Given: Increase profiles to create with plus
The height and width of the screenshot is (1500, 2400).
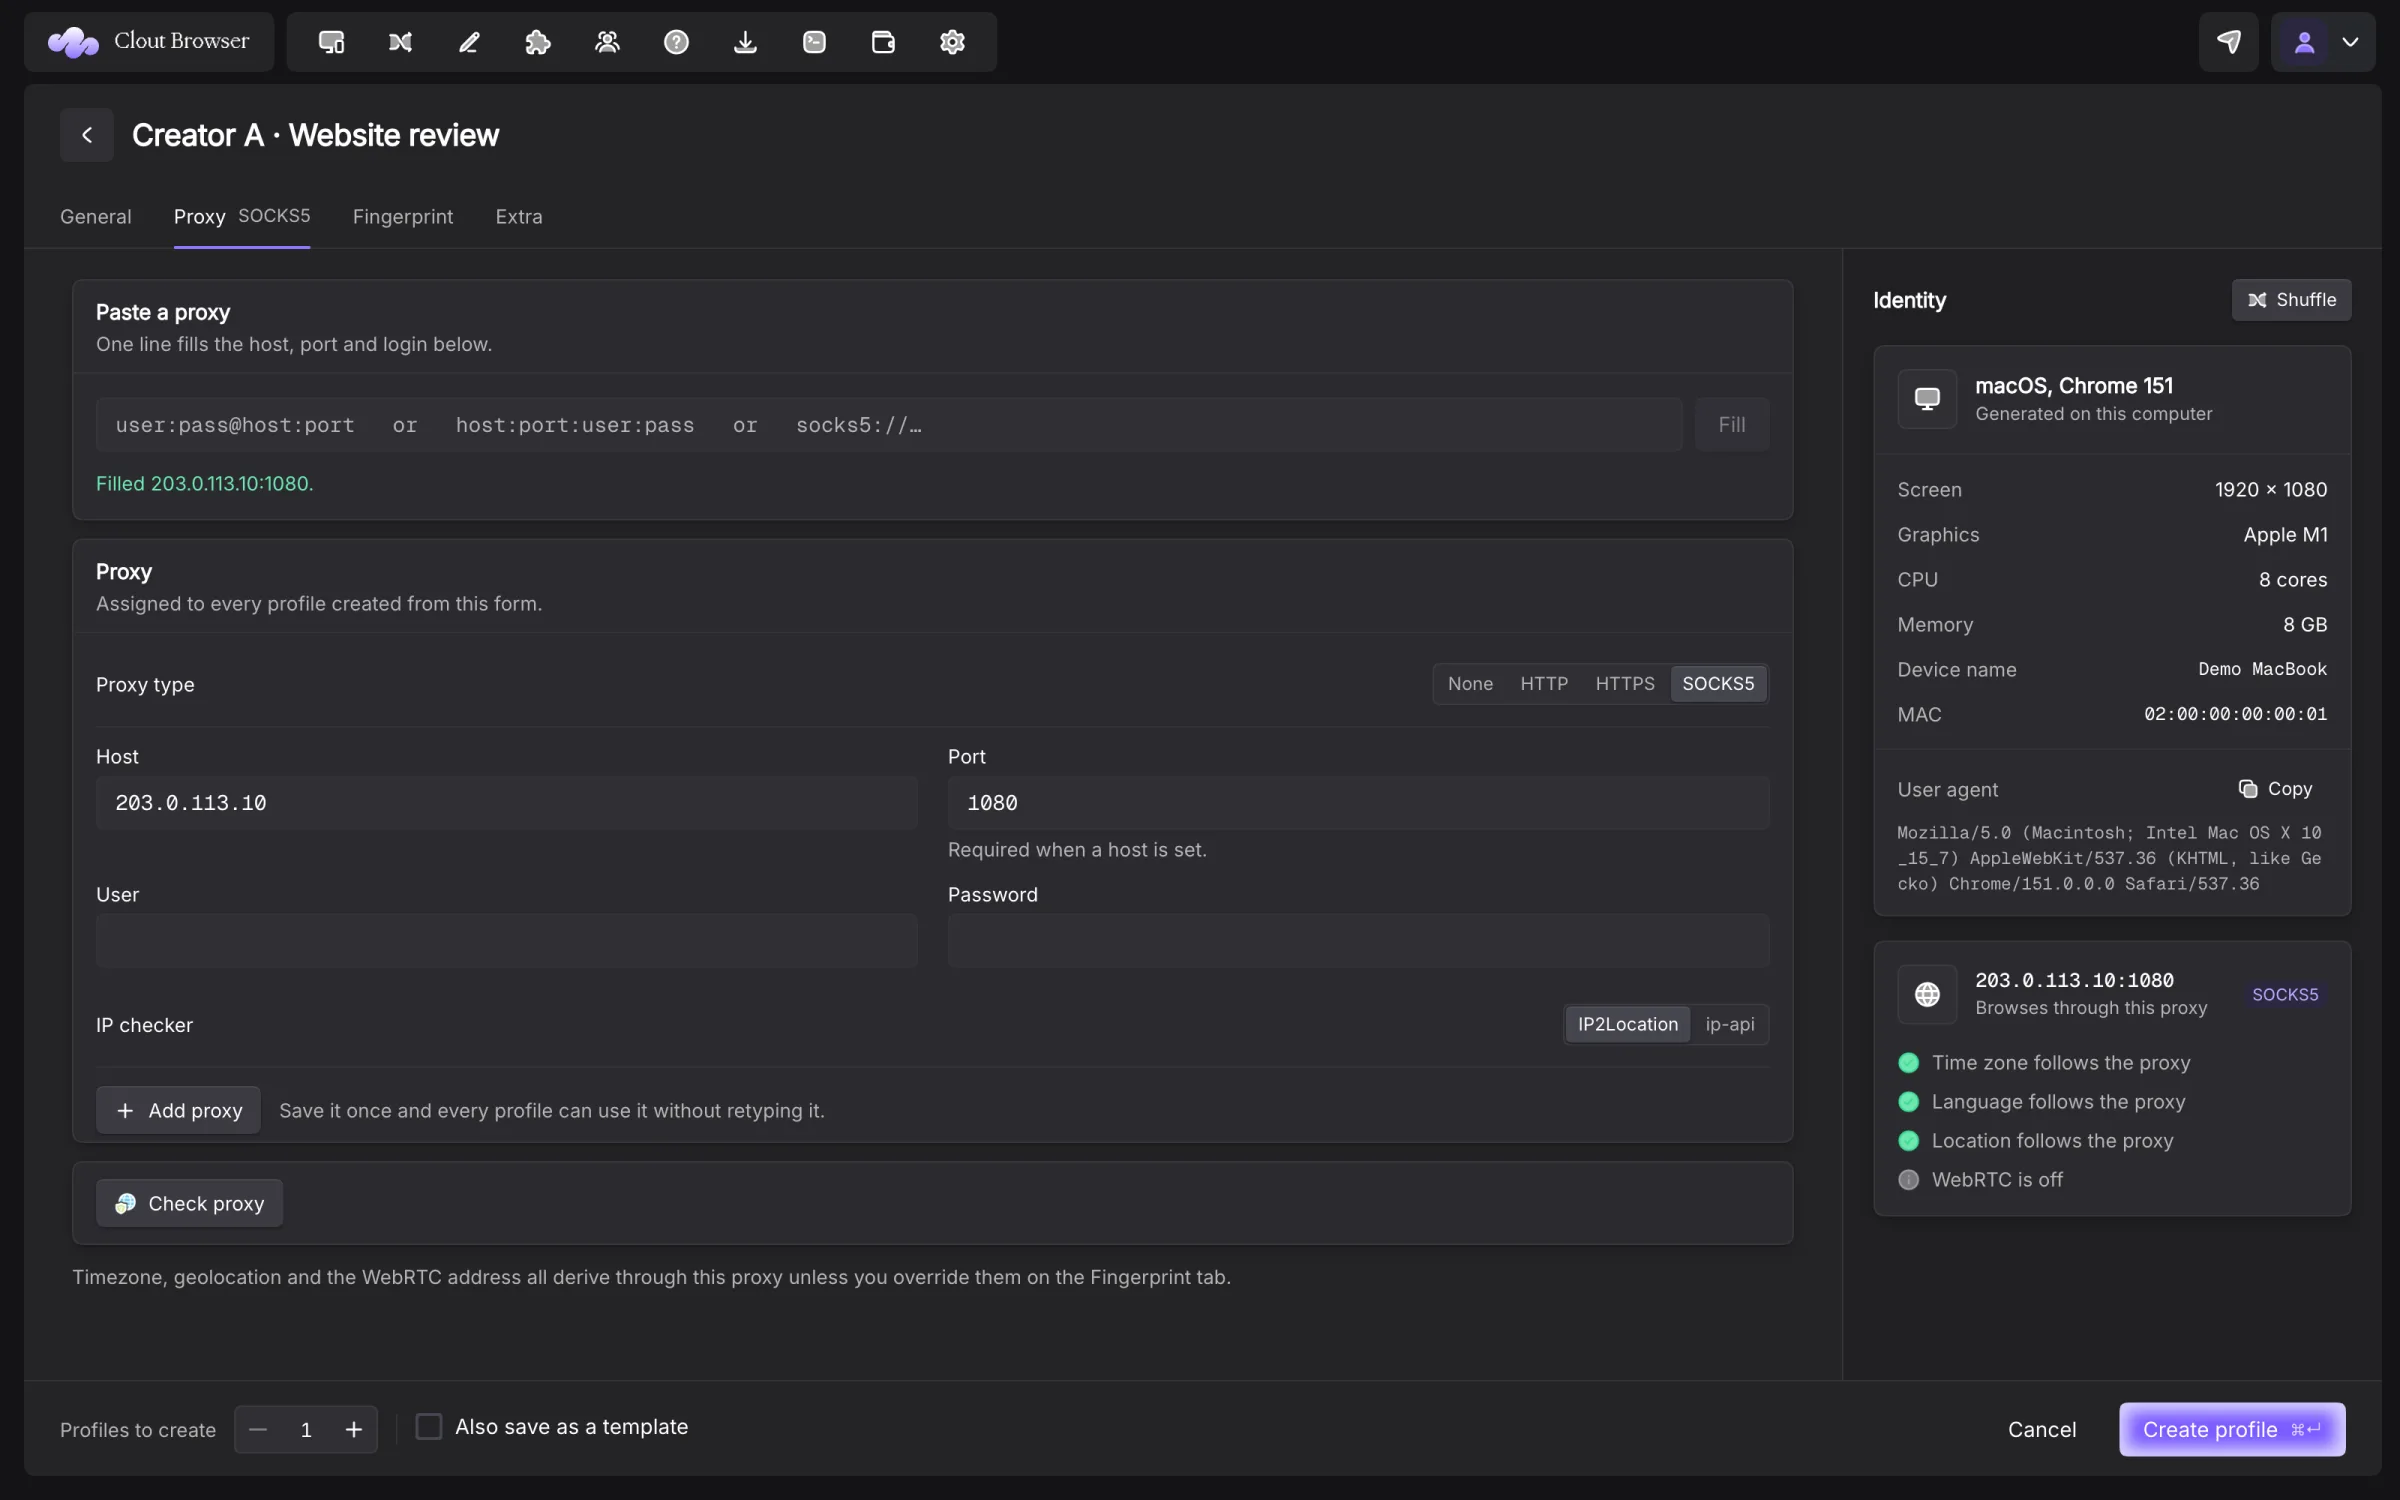Looking at the screenshot, I should coord(354,1430).
